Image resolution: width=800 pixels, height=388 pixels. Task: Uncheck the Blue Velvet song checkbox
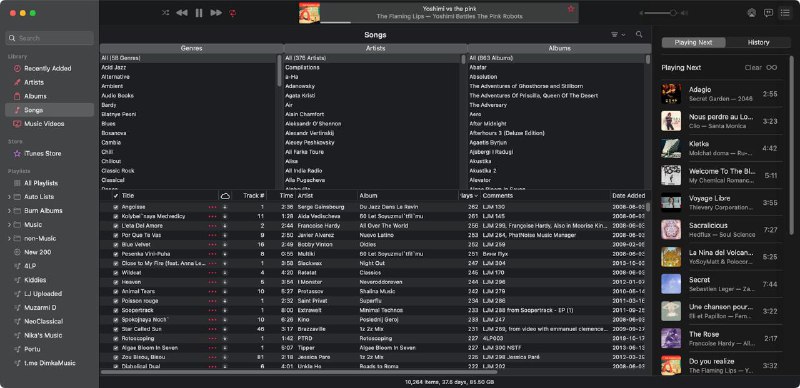pyautogui.click(x=116, y=245)
